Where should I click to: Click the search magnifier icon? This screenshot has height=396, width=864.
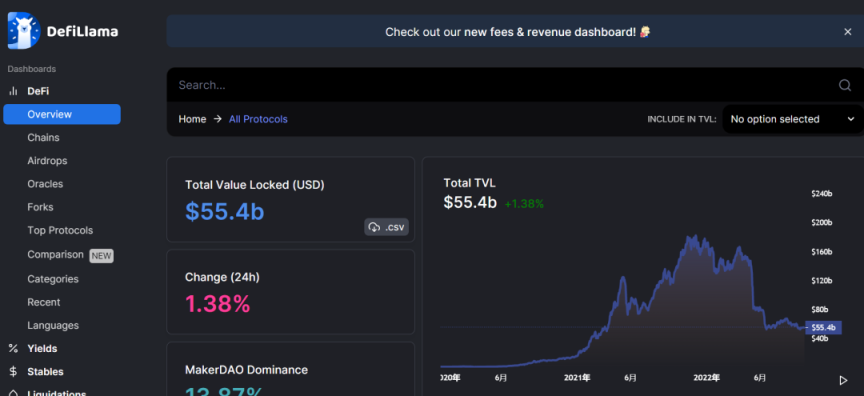(x=844, y=85)
